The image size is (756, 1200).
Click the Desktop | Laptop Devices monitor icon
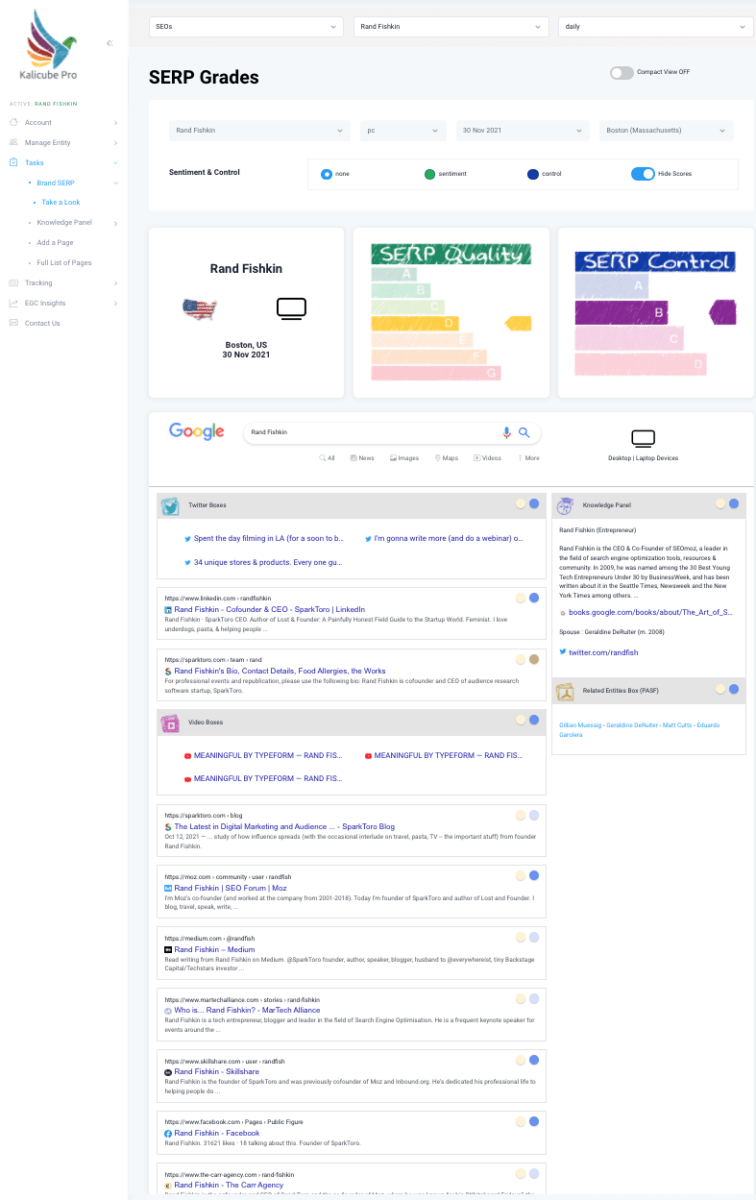pos(643,438)
